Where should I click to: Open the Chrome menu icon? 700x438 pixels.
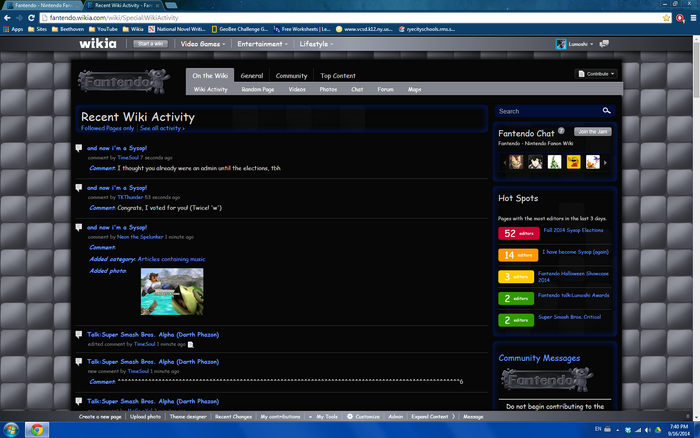pos(693,18)
